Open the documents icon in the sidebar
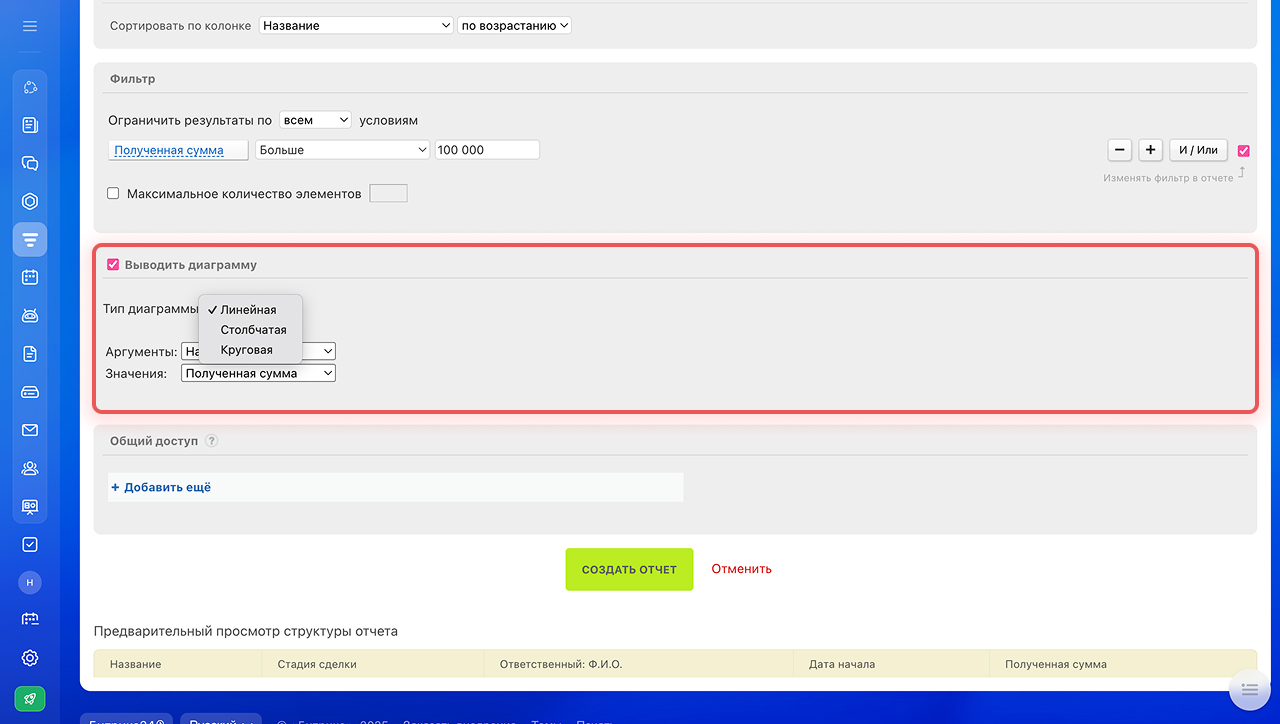This screenshot has height=724, width=1280. (30, 353)
